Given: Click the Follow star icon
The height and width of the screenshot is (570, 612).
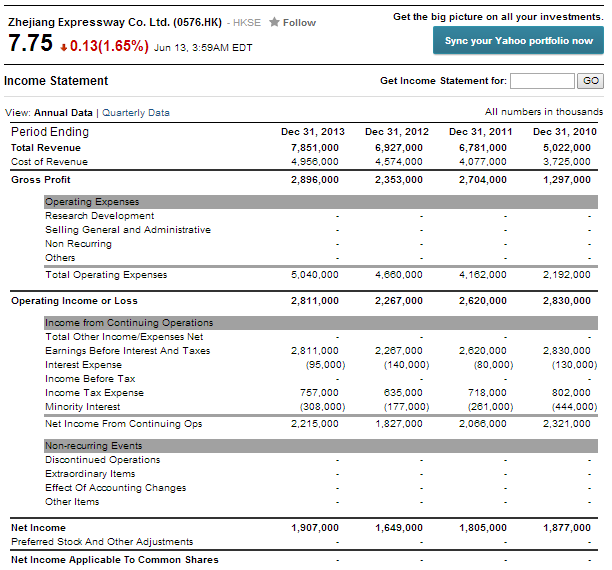Looking at the screenshot, I should tap(274, 22).
